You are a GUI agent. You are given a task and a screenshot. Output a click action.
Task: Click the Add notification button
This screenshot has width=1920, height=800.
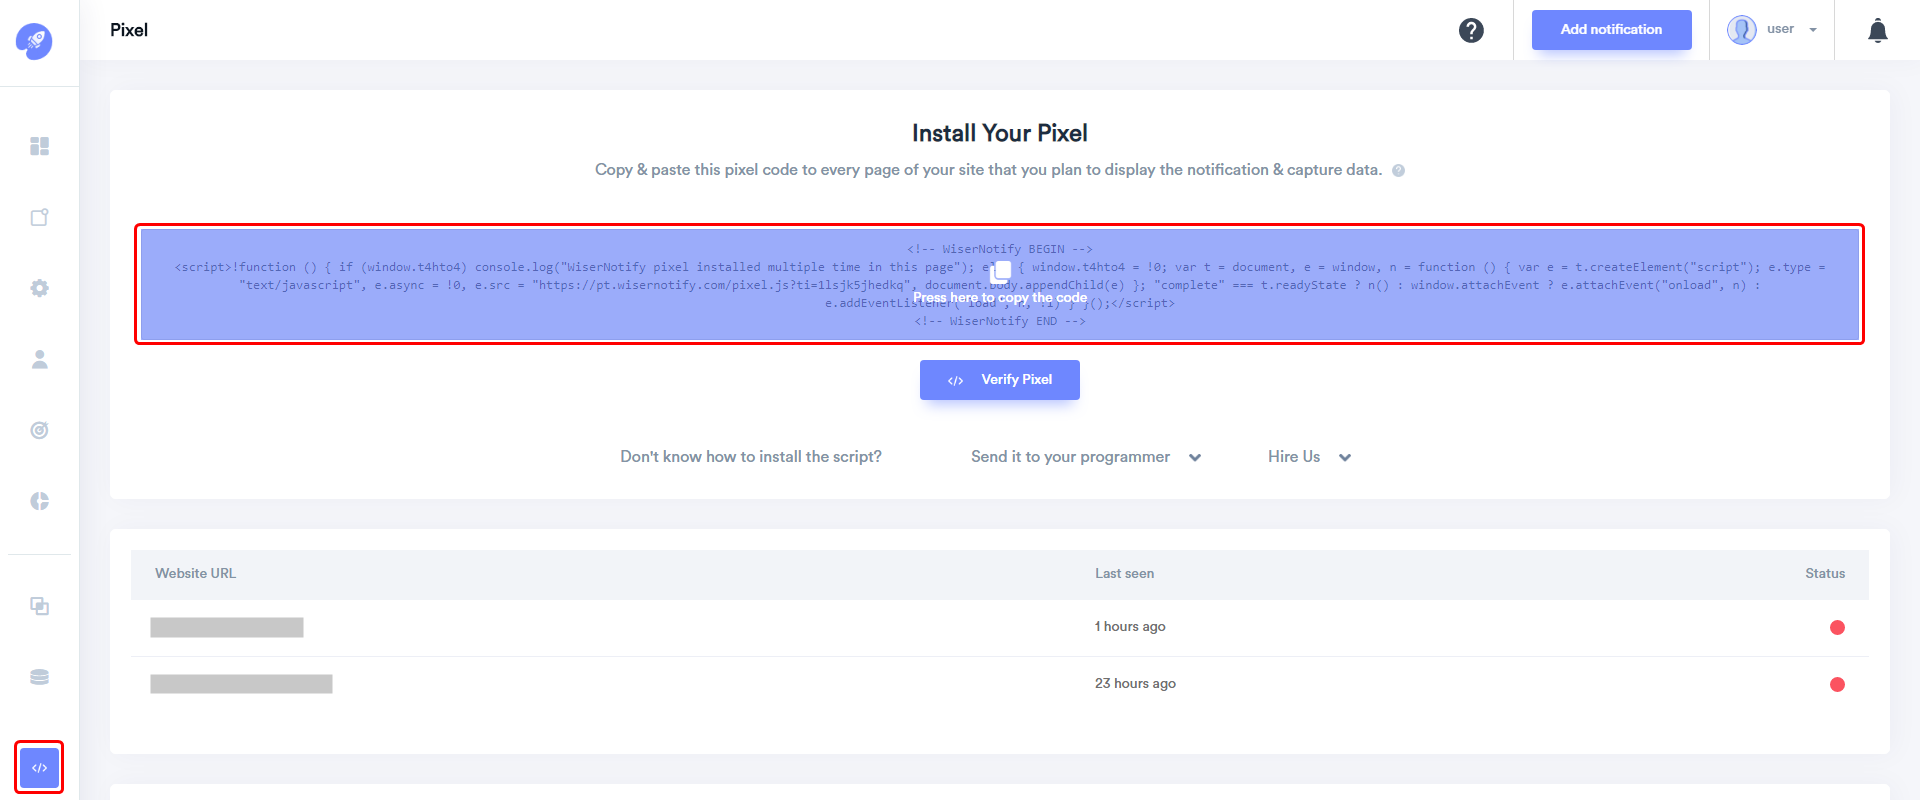pyautogui.click(x=1611, y=30)
